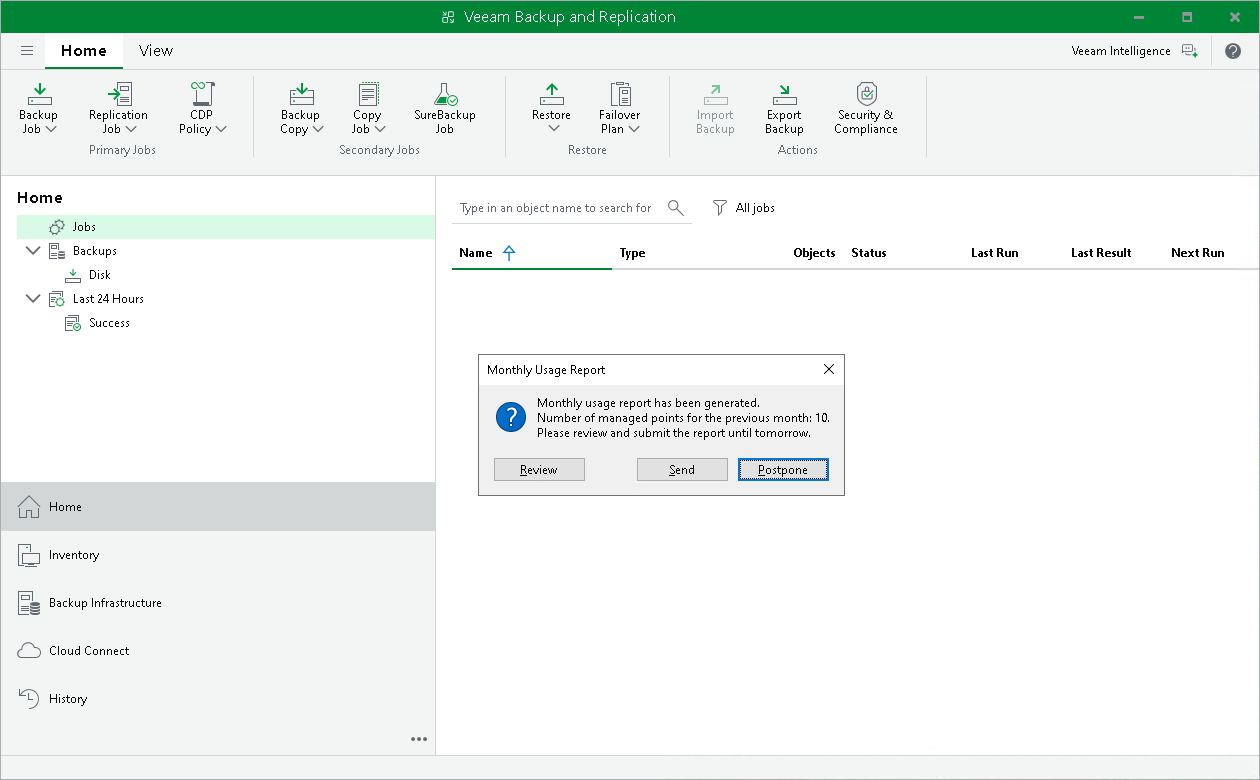Viewport: 1260px width, 780px height.
Task: Collapse the Last 24 Hours node
Action: click(x=33, y=298)
